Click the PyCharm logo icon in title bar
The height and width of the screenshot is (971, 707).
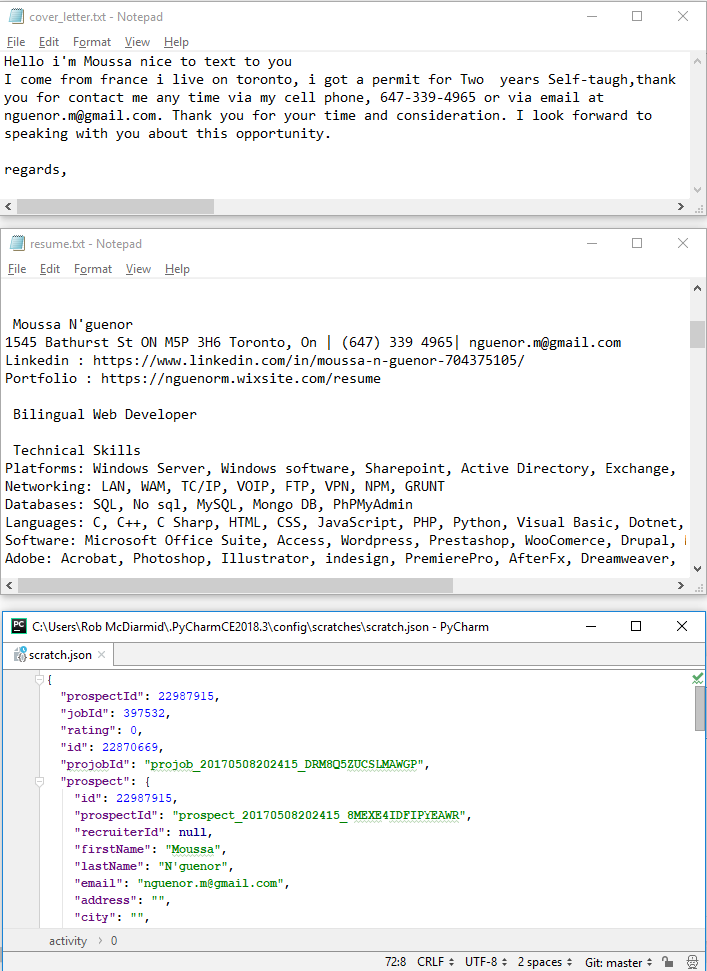[x=19, y=626]
